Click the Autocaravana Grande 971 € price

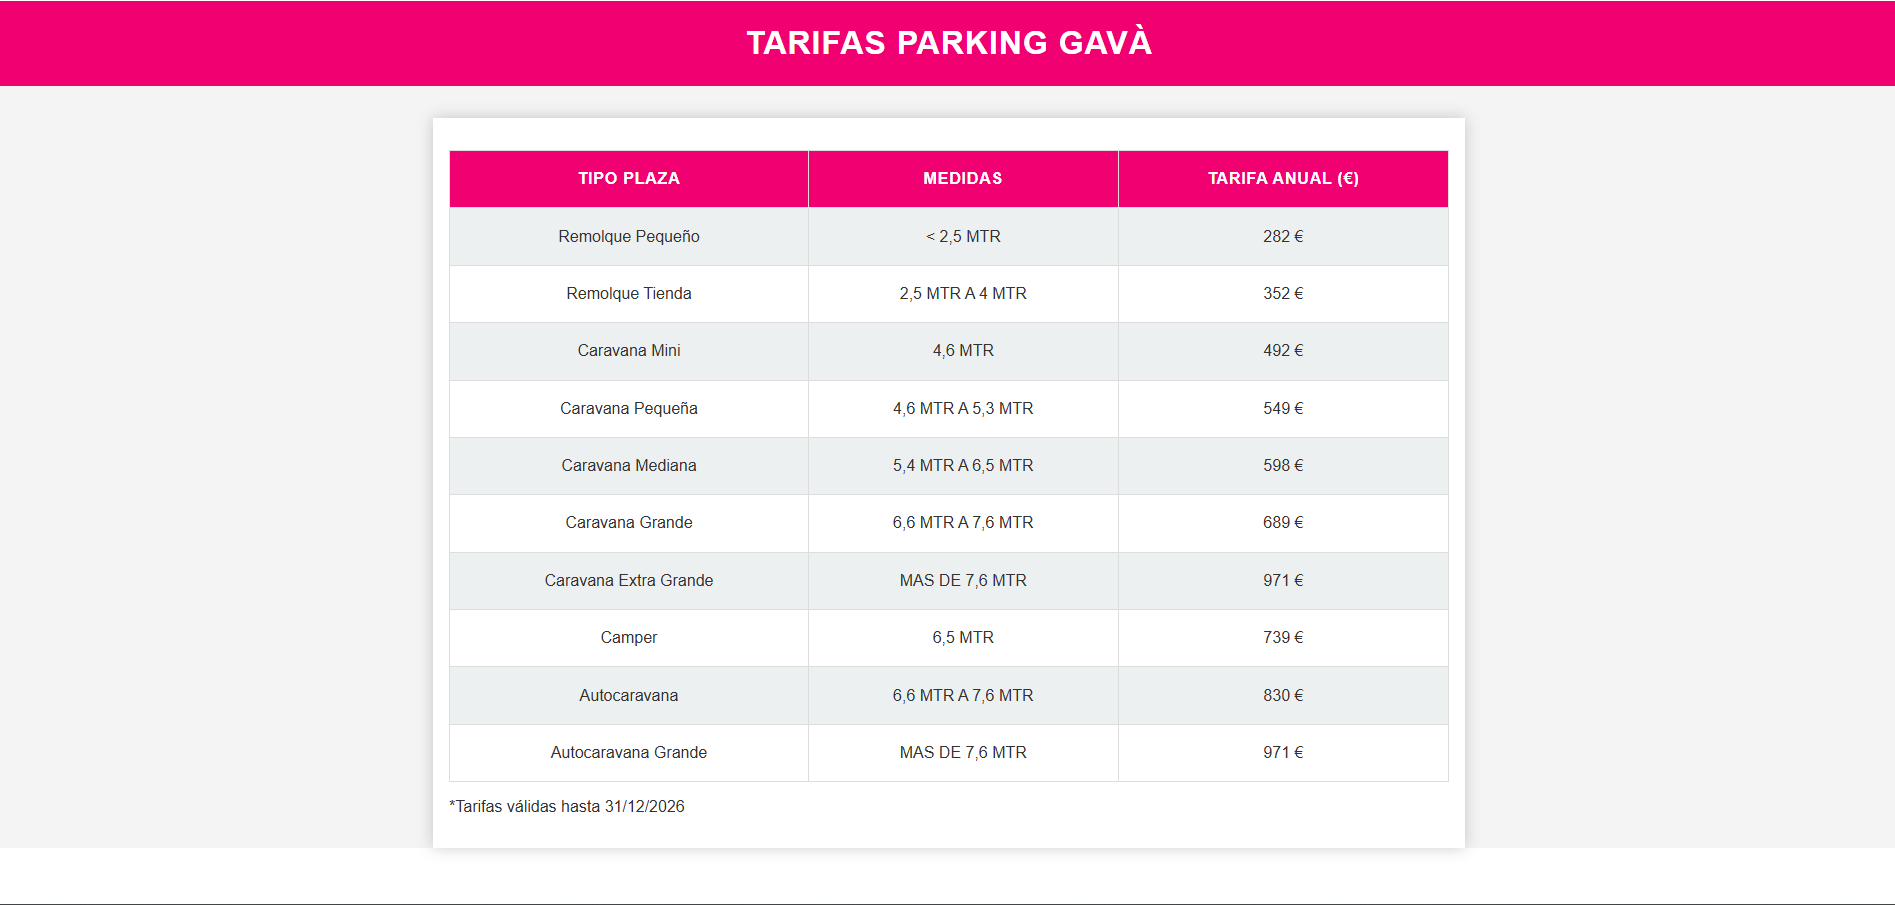pos(1283,753)
